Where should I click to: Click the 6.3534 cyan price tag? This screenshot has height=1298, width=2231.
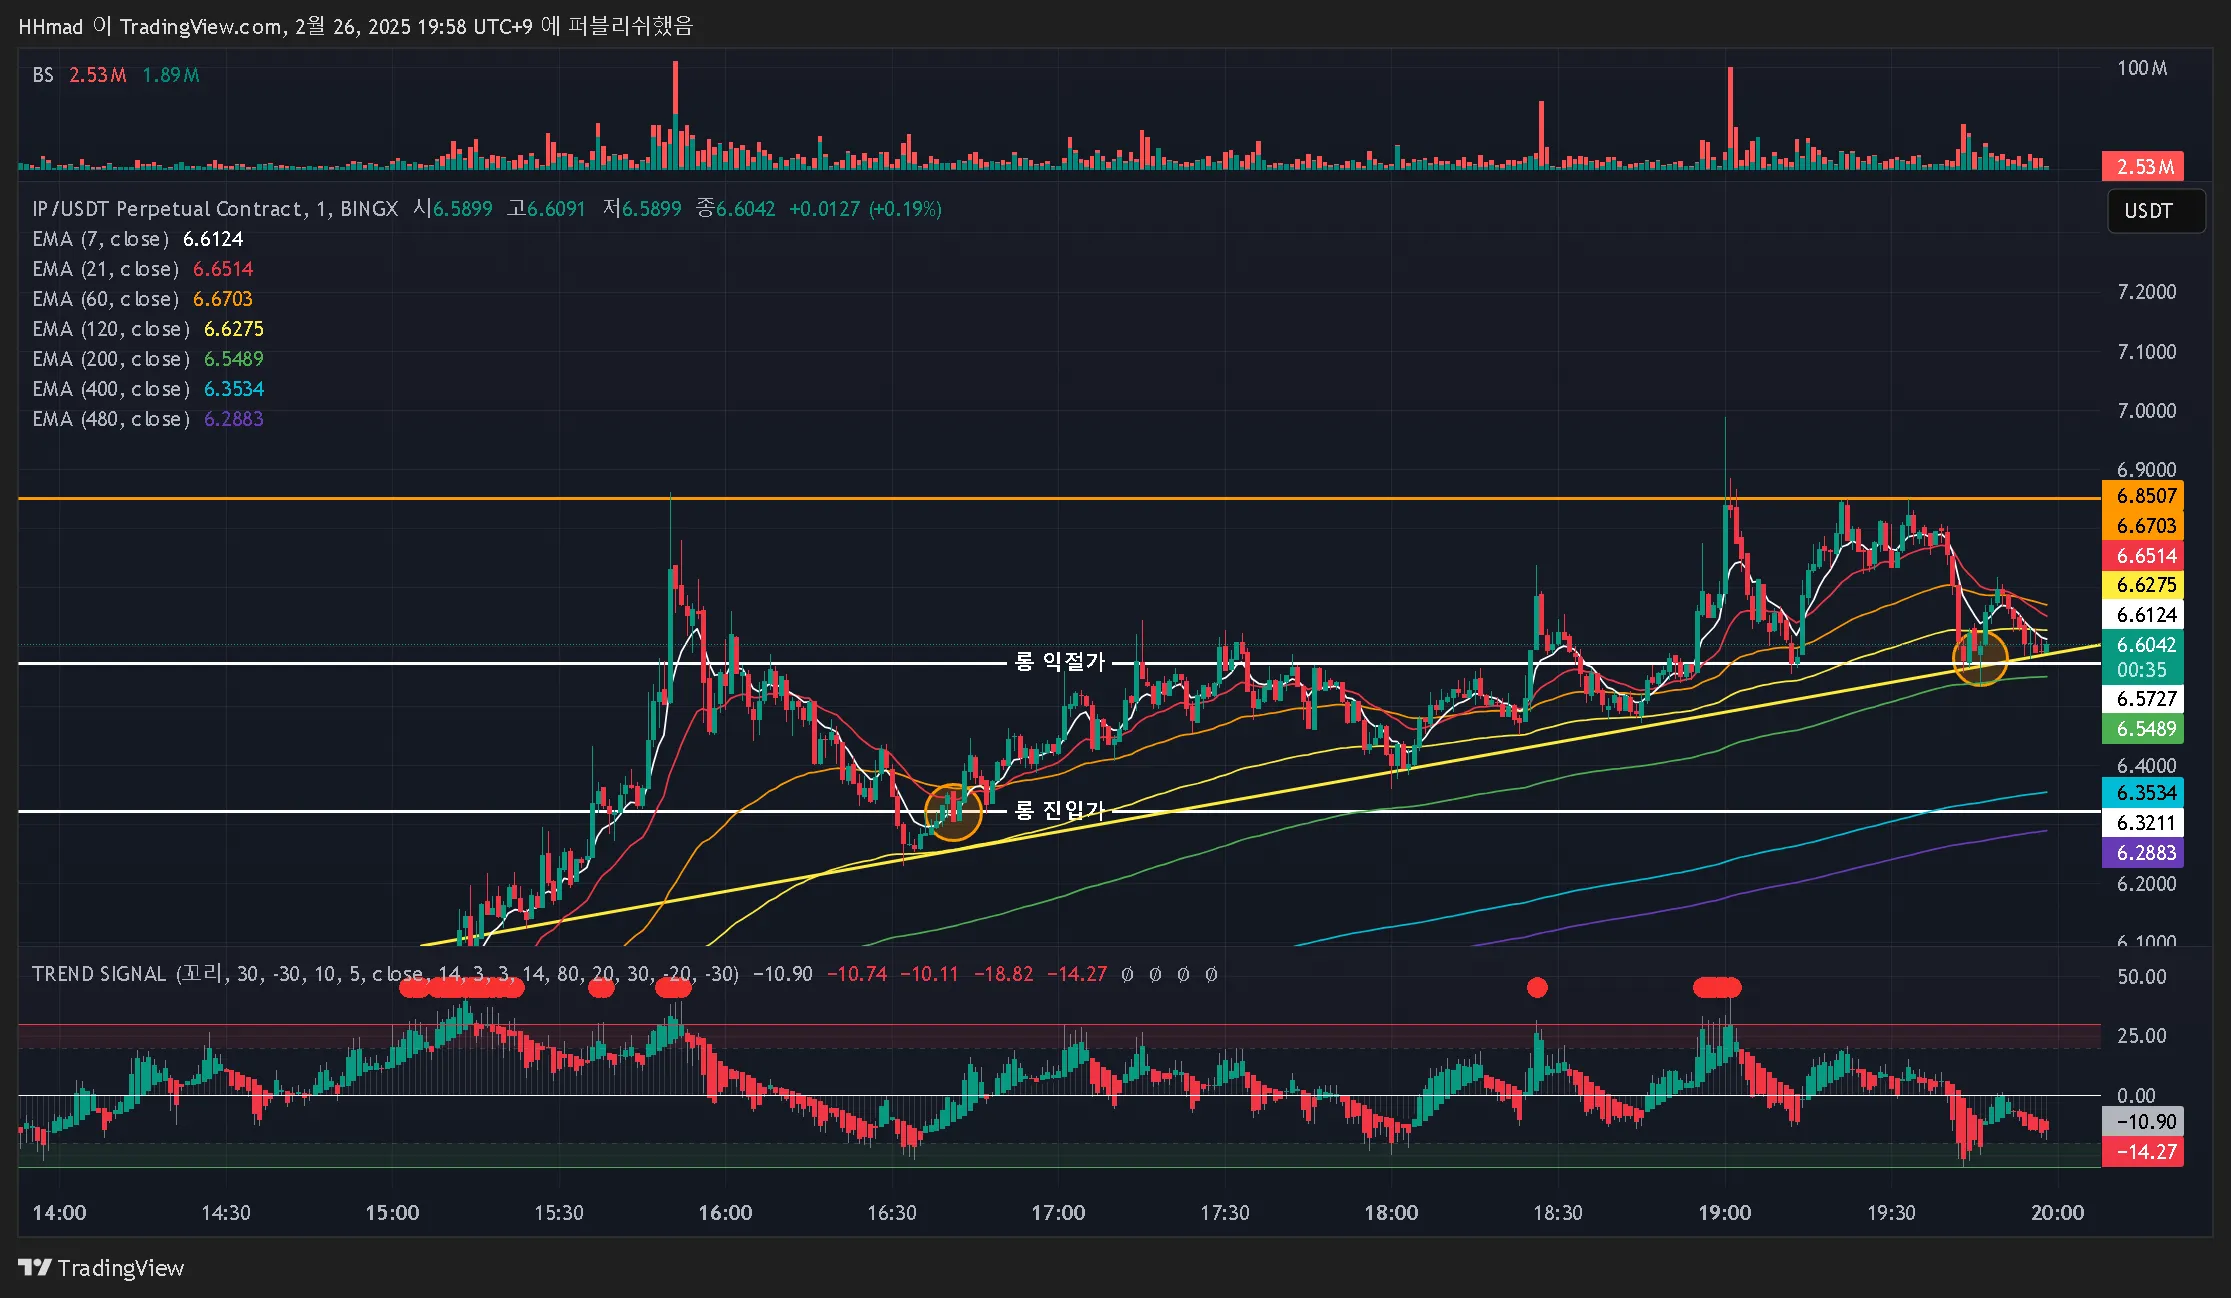pos(2143,793)
